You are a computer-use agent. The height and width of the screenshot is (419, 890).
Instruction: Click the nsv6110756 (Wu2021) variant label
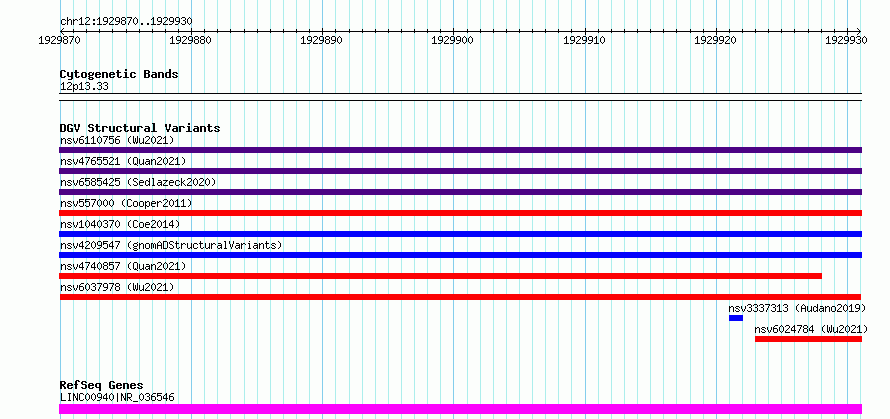117,140
